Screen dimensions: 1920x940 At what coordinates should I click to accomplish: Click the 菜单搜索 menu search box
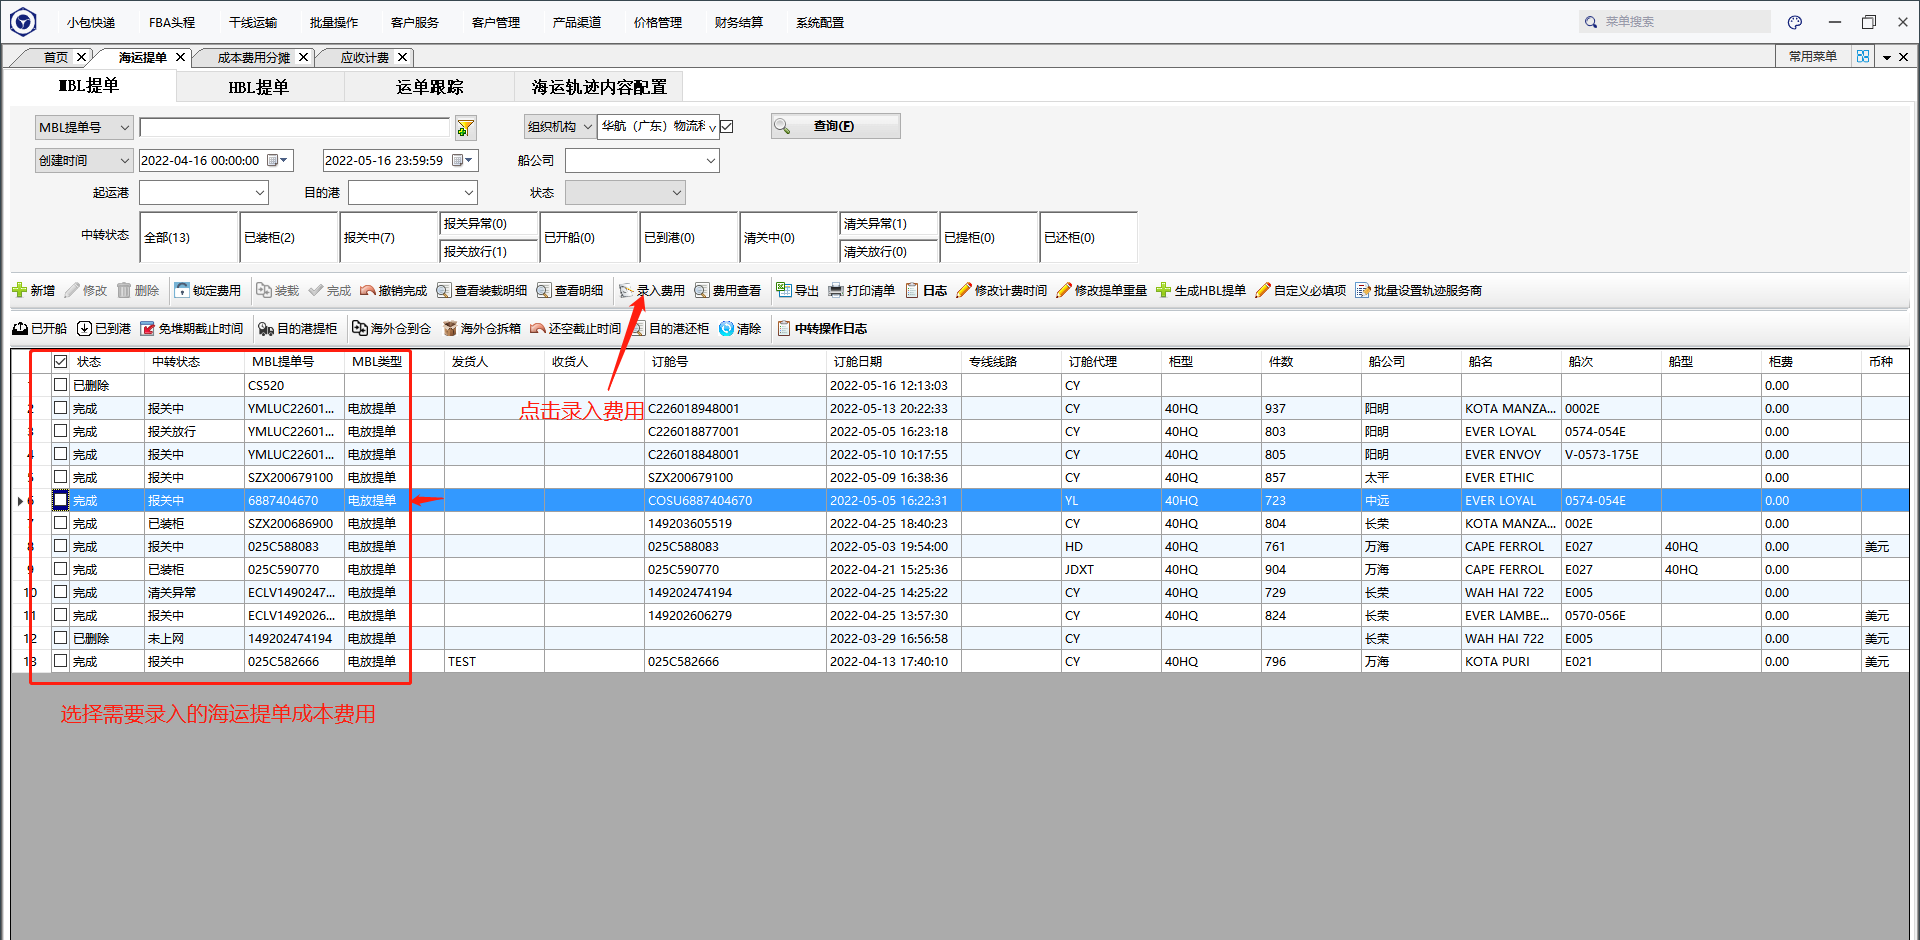point(1675,21)
